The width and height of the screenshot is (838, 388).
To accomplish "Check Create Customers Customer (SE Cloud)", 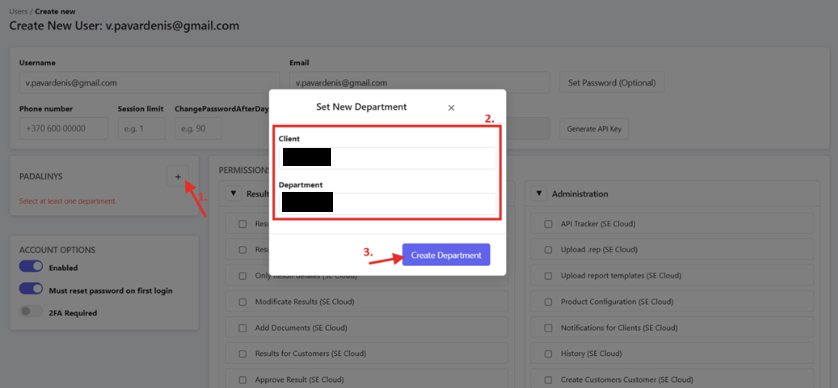I will (x=548, y=379).
